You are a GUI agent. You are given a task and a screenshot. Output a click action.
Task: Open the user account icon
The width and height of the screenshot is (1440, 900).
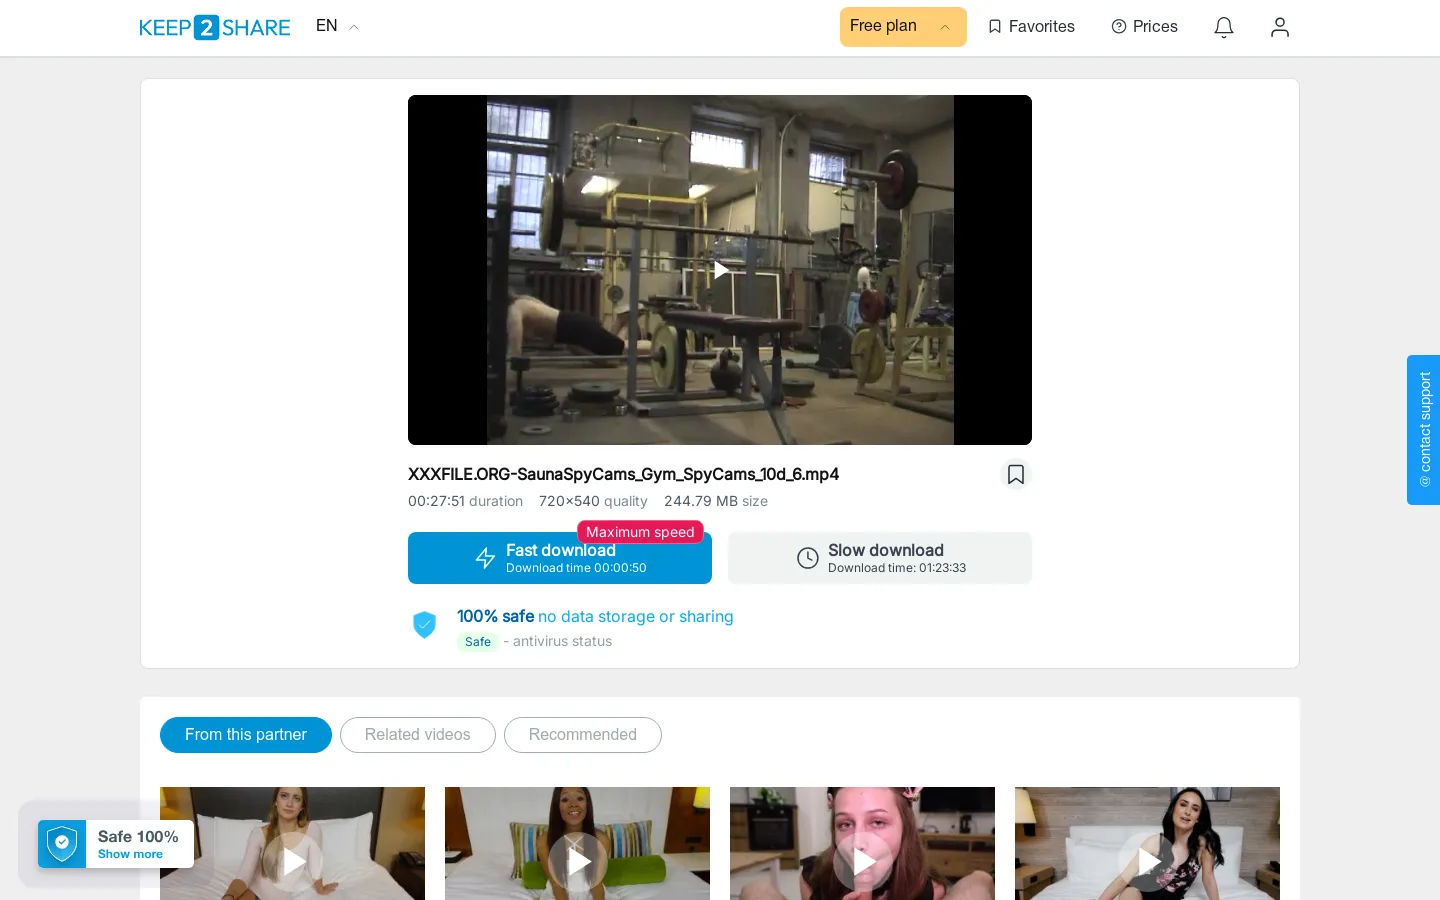[1280, 27]
